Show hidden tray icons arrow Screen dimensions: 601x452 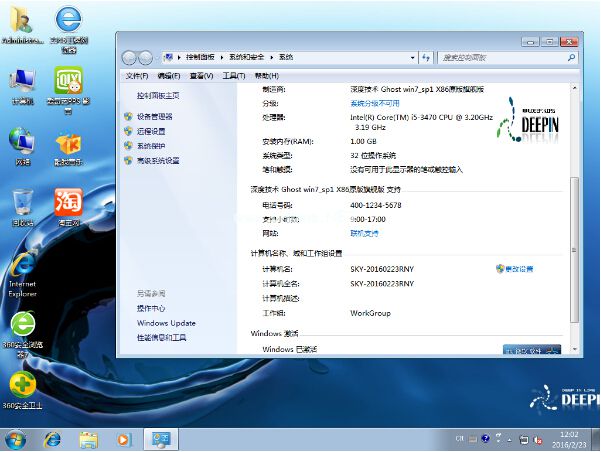tap(509, 440)
